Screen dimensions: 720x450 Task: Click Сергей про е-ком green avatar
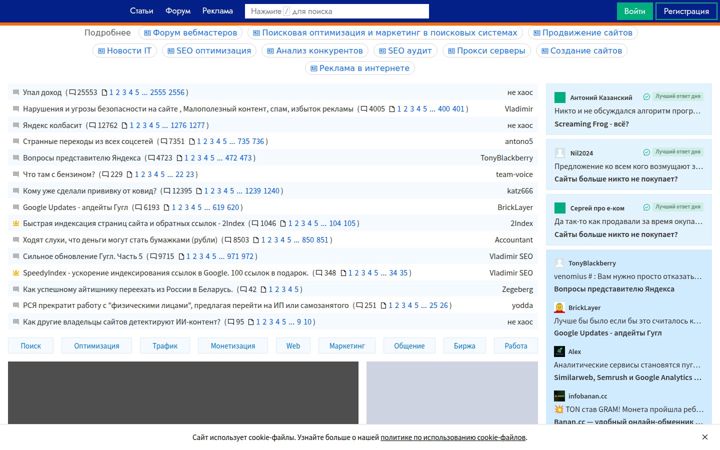[x=560, y=208]
